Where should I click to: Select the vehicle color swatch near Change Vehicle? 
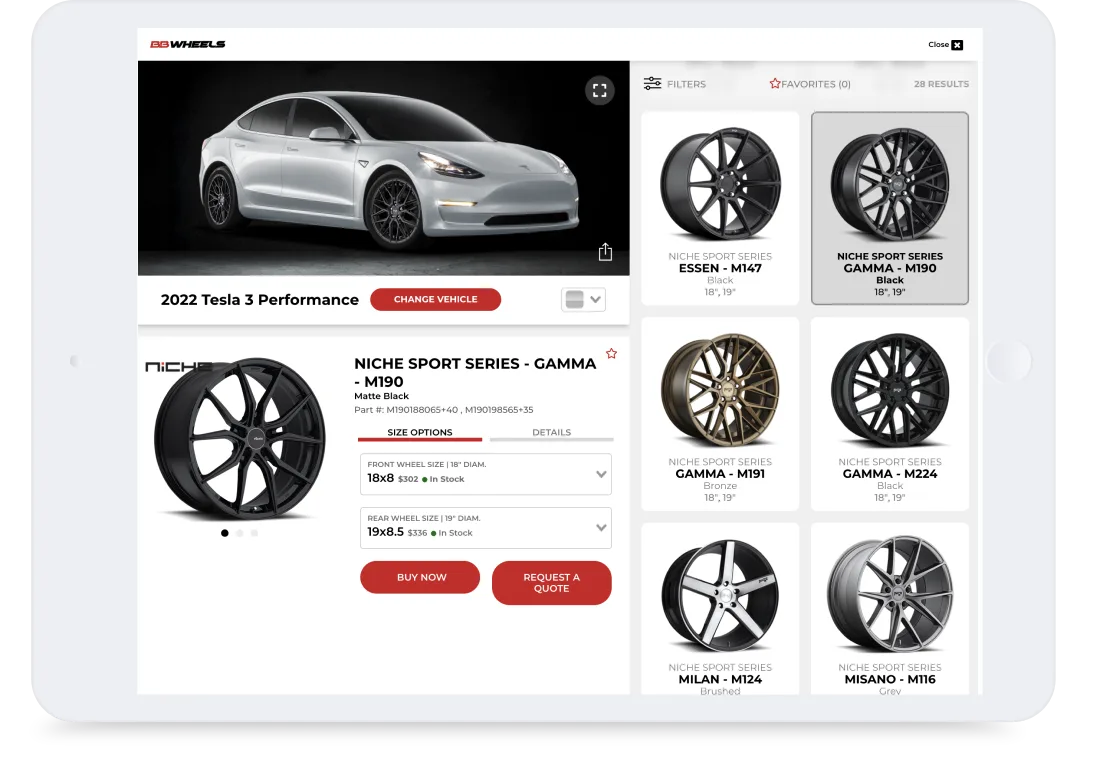coord(575,299)
